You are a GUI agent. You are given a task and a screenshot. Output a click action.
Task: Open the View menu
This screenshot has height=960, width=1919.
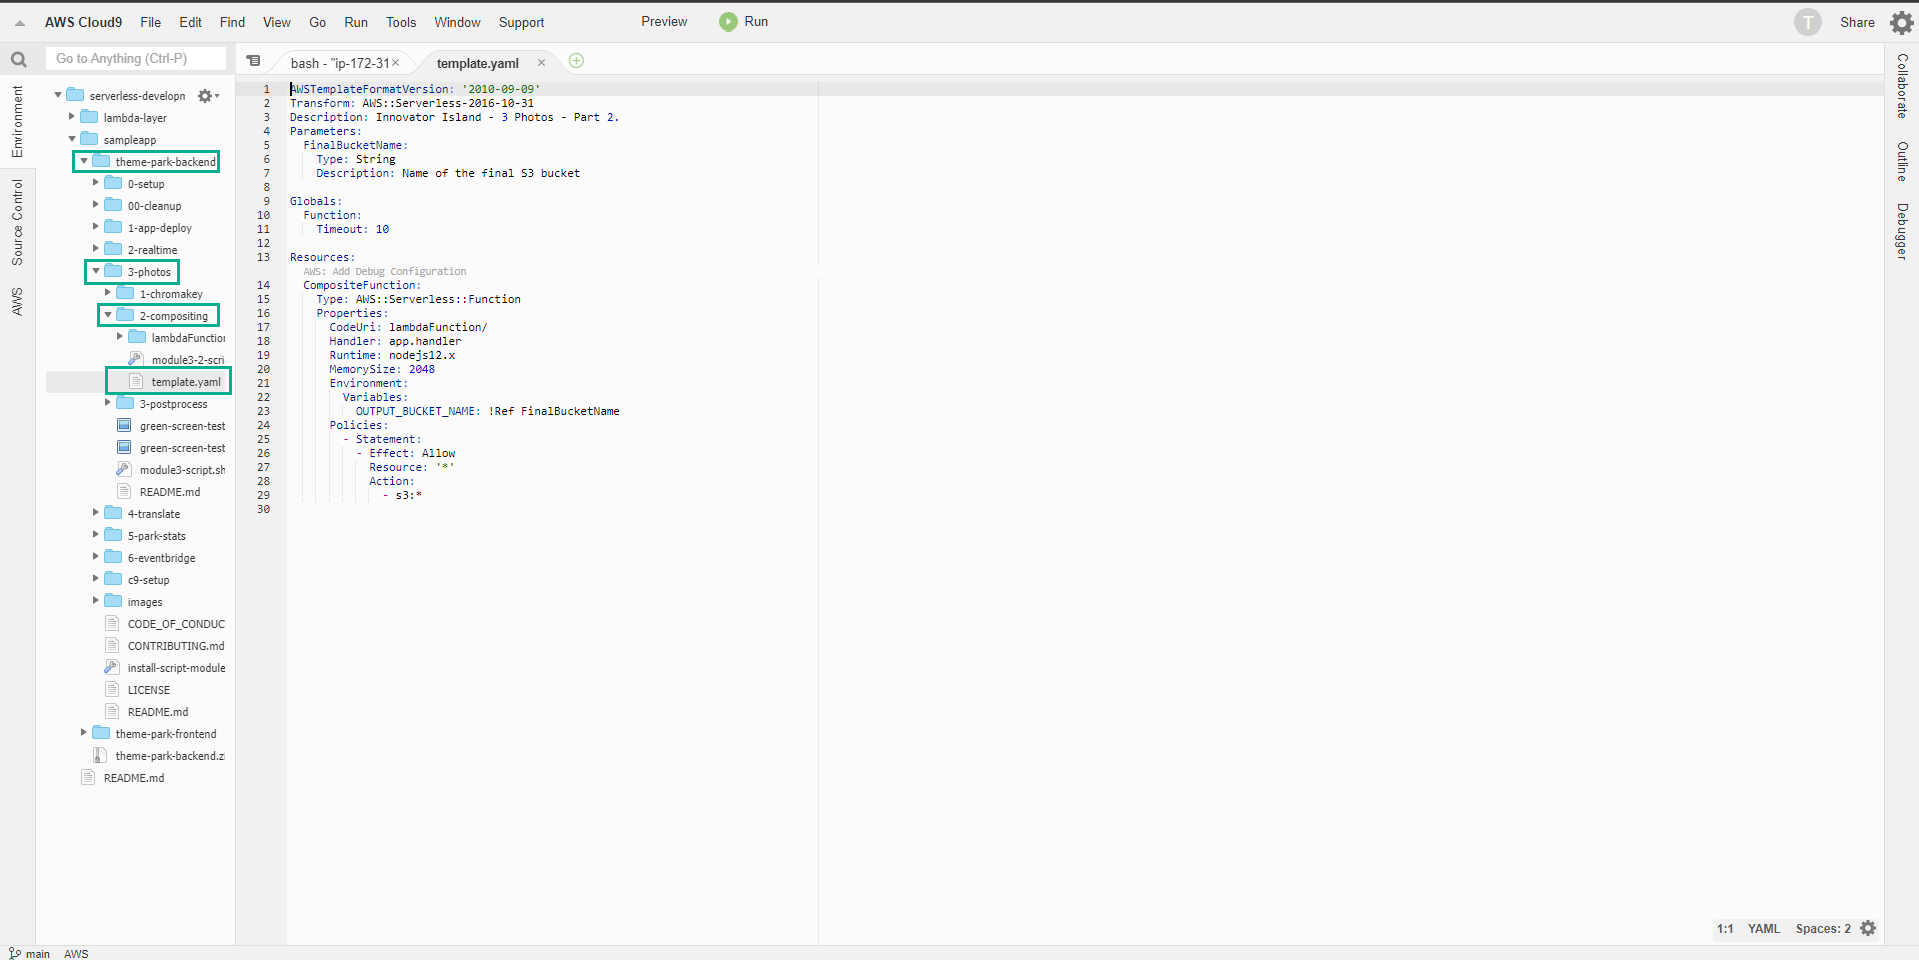[277, 22]
